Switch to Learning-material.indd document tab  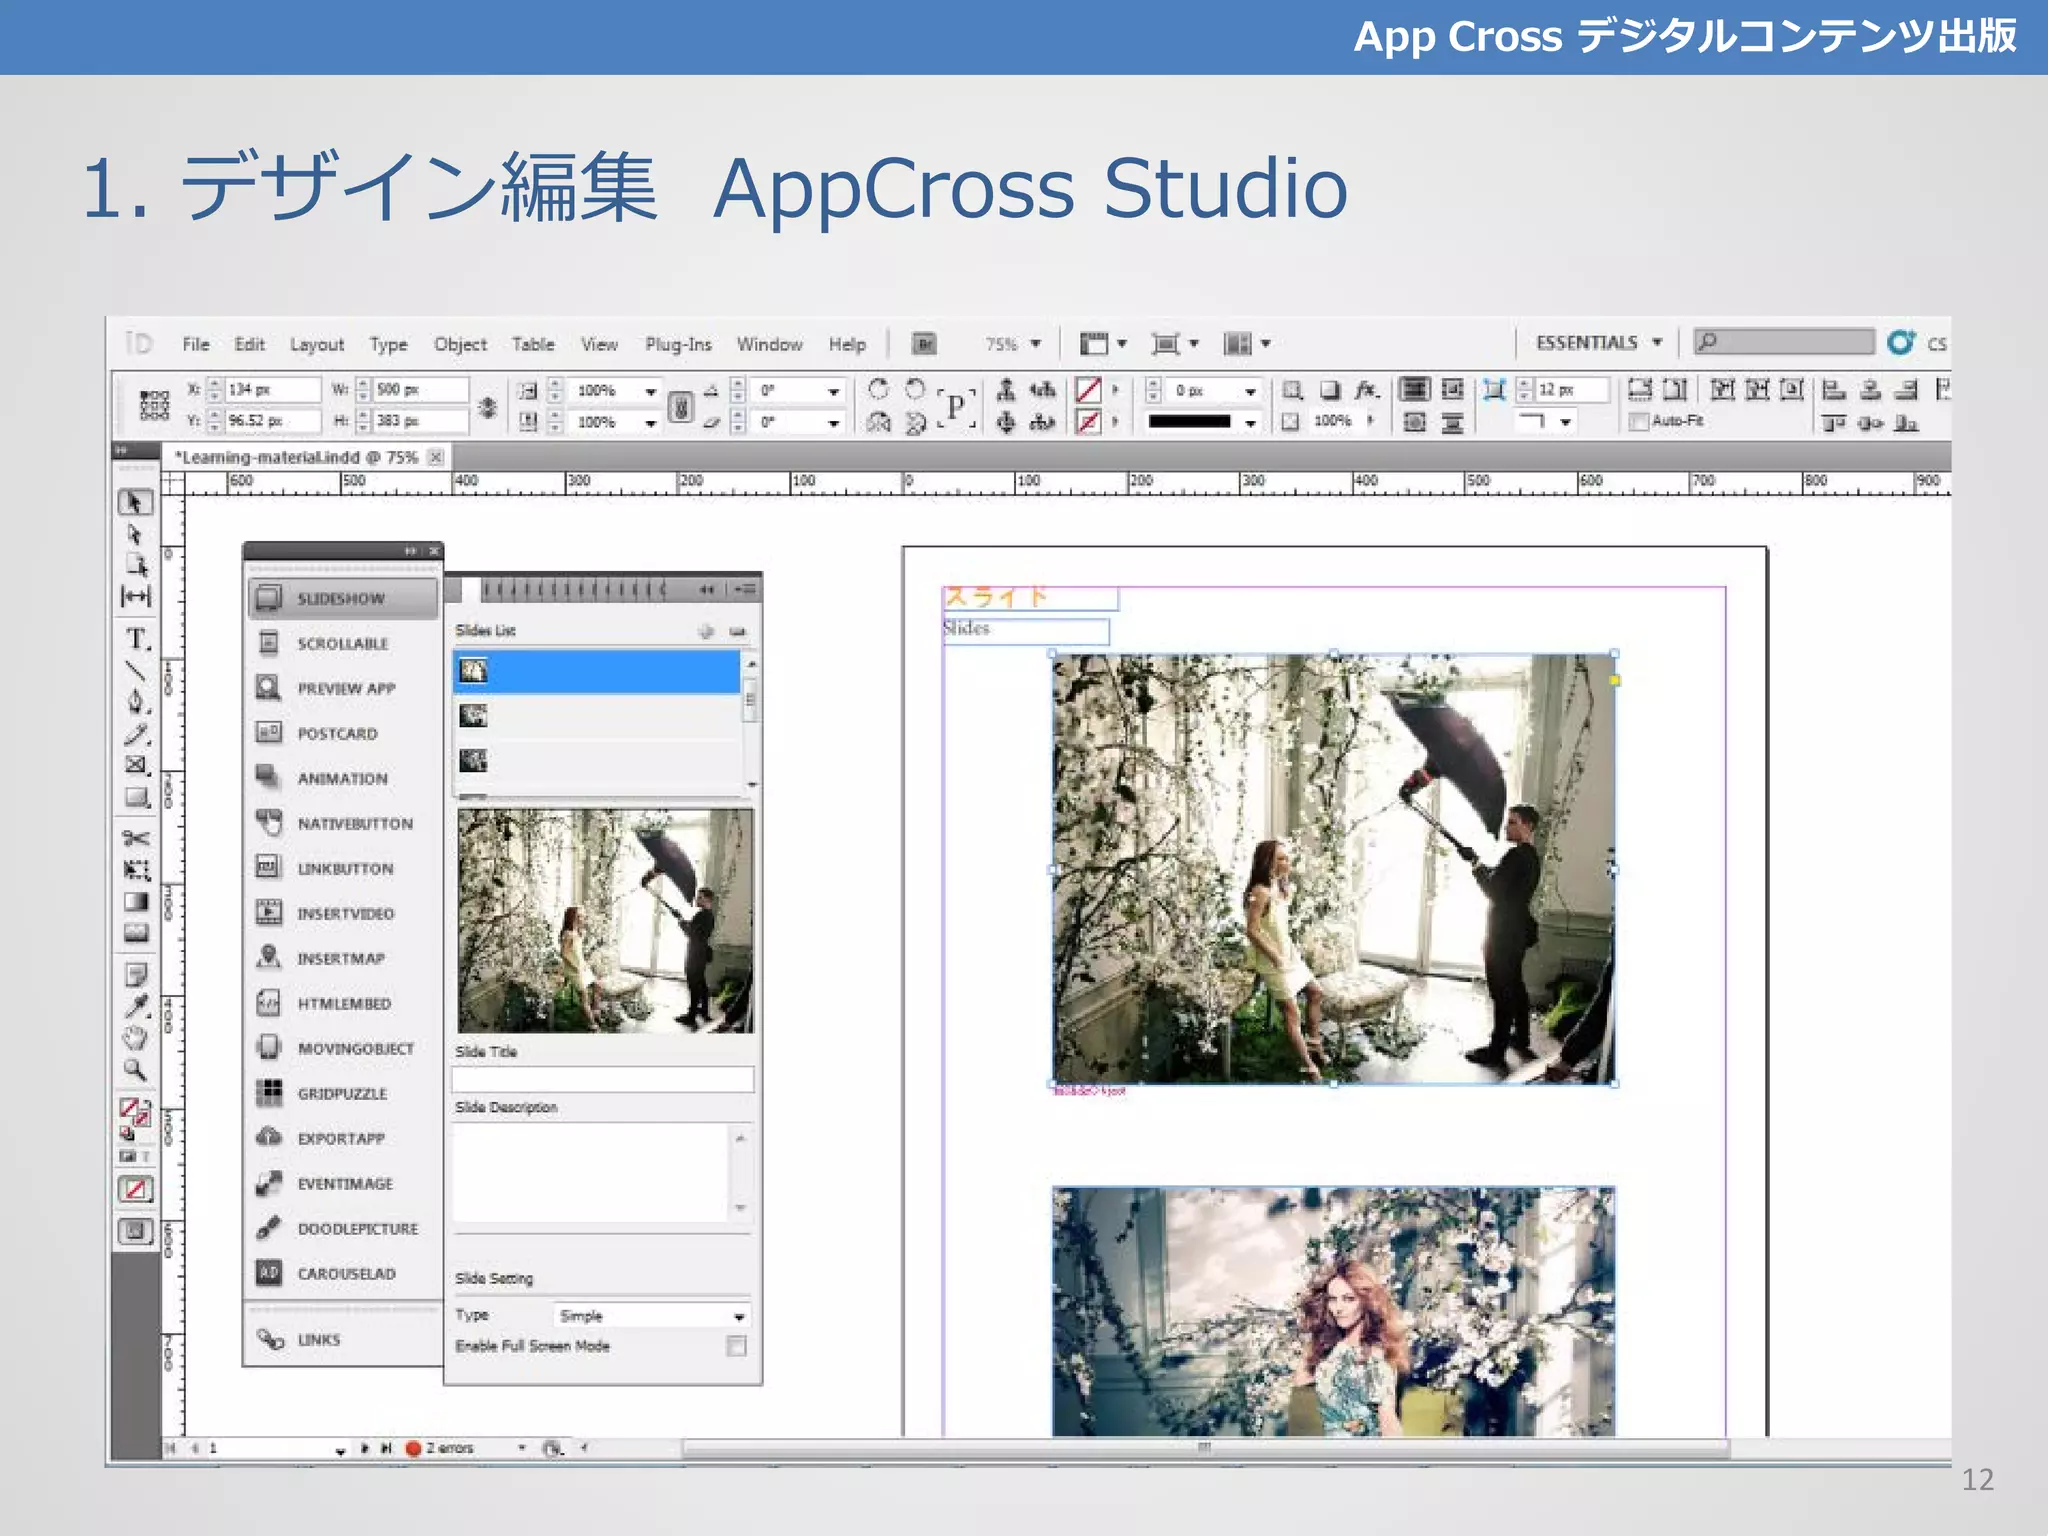point(296,457)
